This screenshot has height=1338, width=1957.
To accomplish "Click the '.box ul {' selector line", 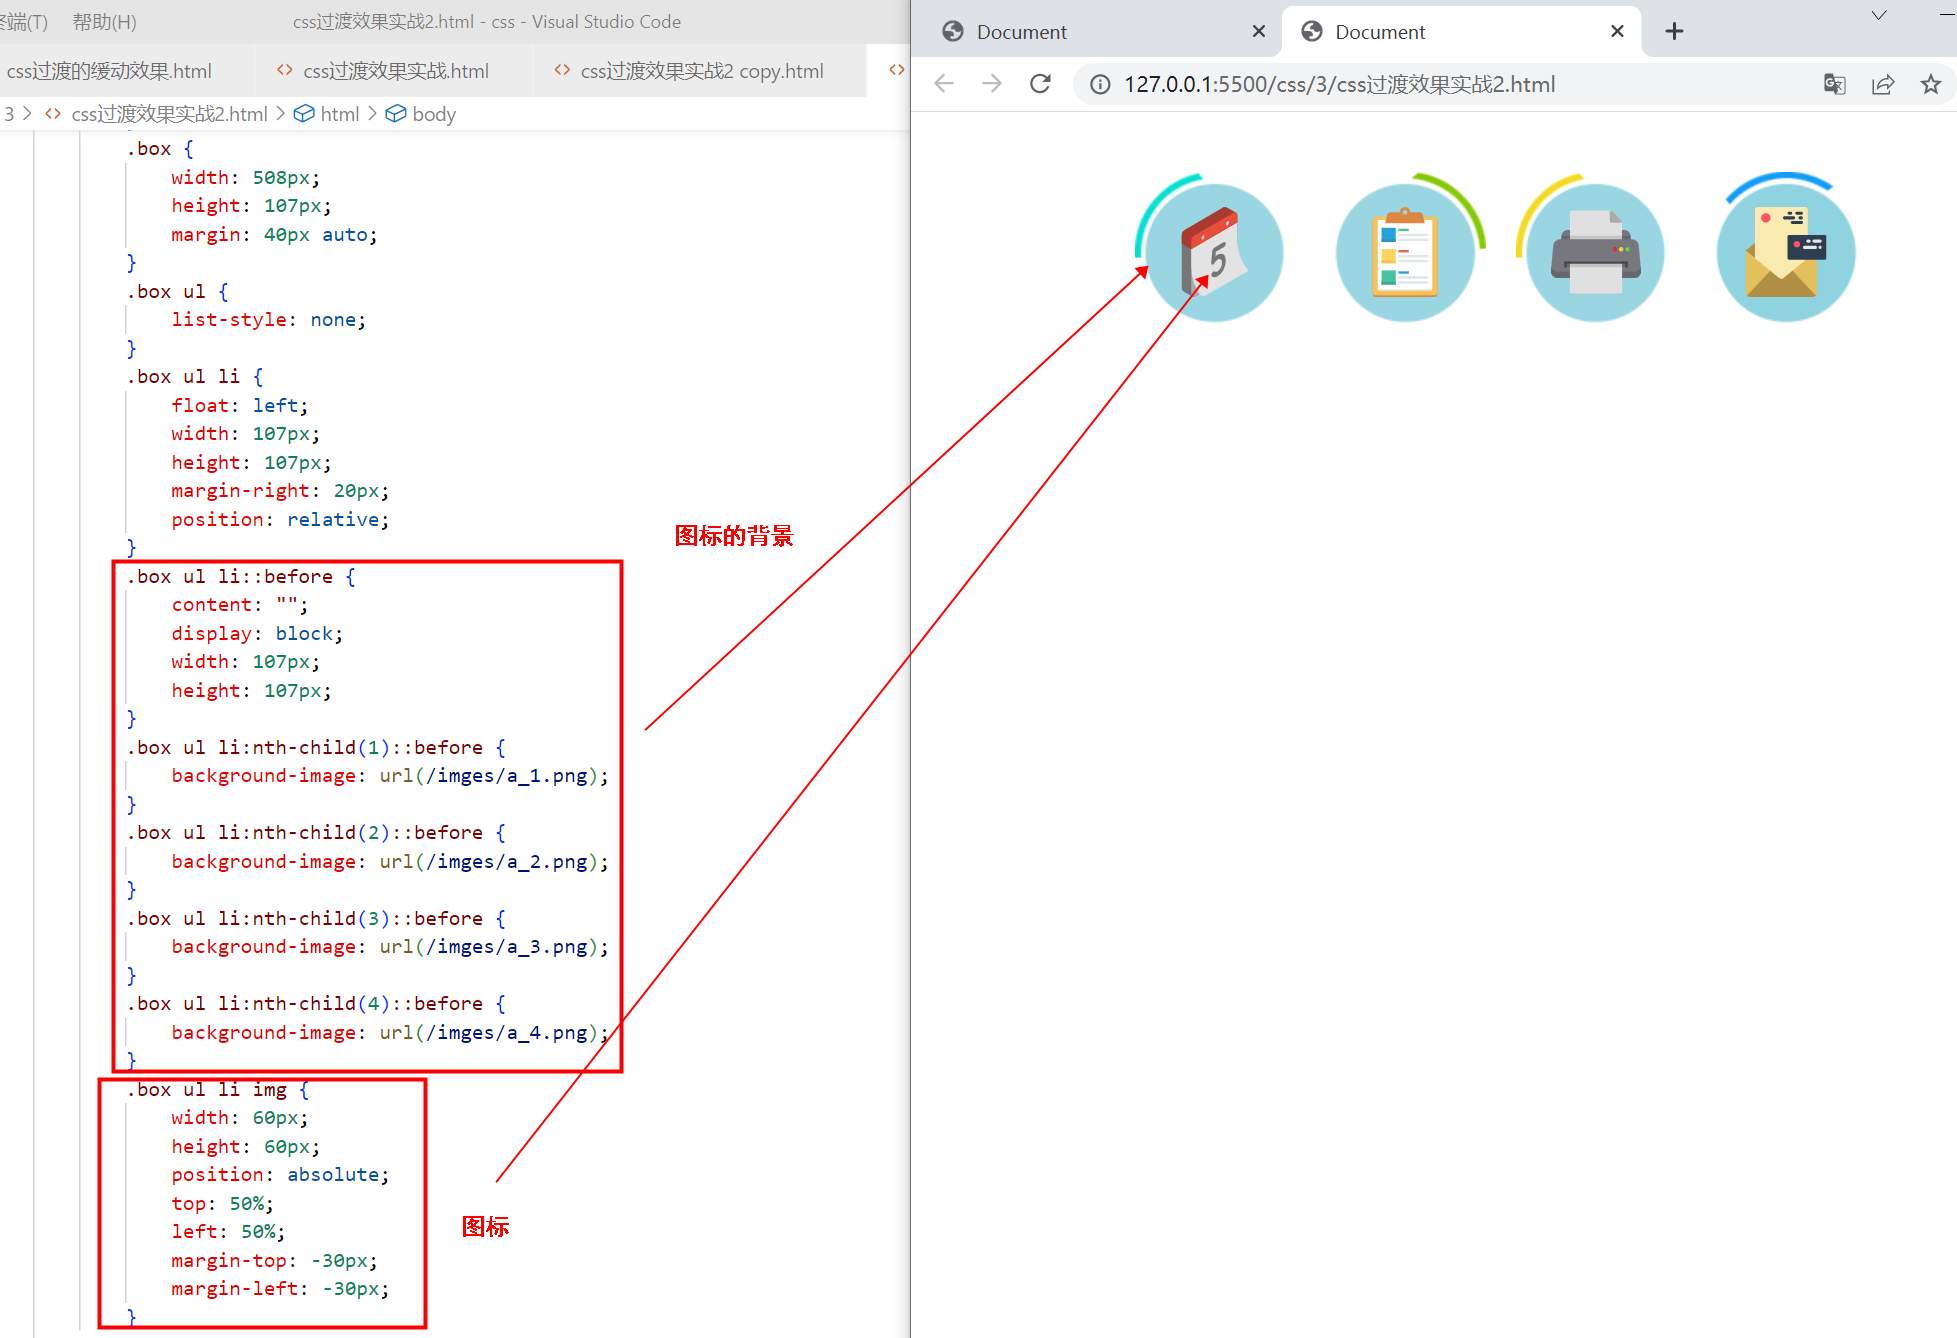I will (x=178, y=291).
